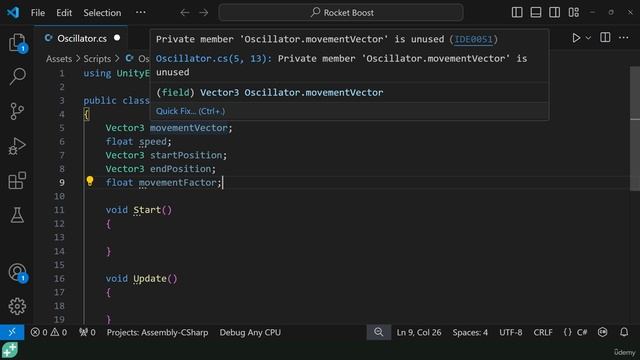Image resolution: width=640 pixels, height=360 pixels.
Task: Open forwarded ports status item
Action: (87, 332)
